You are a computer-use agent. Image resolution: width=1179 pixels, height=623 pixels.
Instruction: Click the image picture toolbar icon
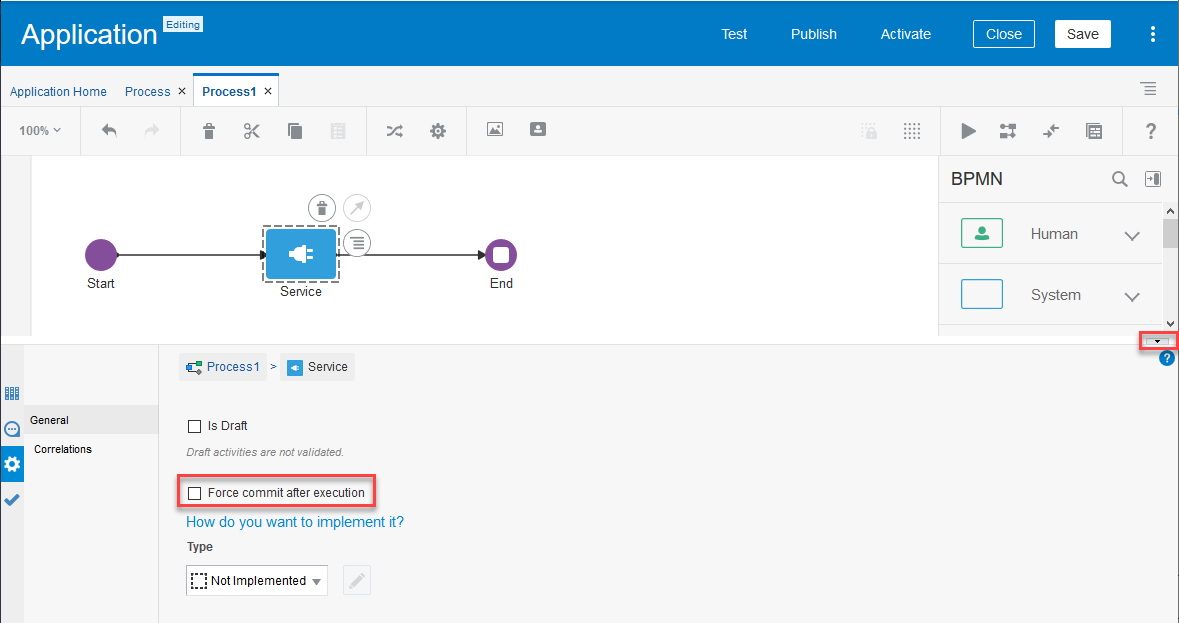coord(495,129)
